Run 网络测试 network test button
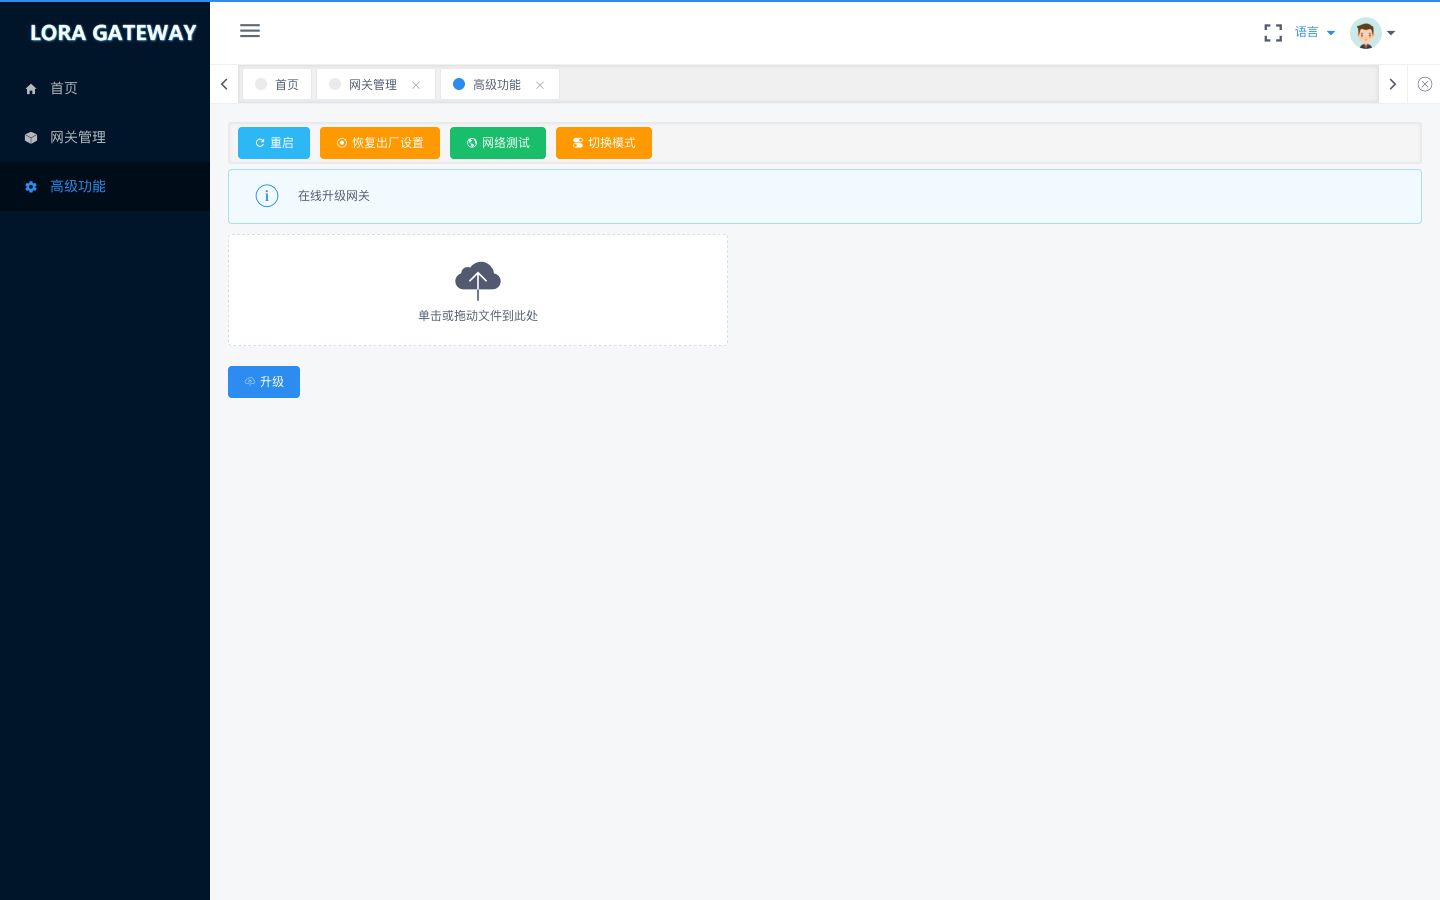The width and height of the screenshot is (1440, 900). [x=498, y=143]
